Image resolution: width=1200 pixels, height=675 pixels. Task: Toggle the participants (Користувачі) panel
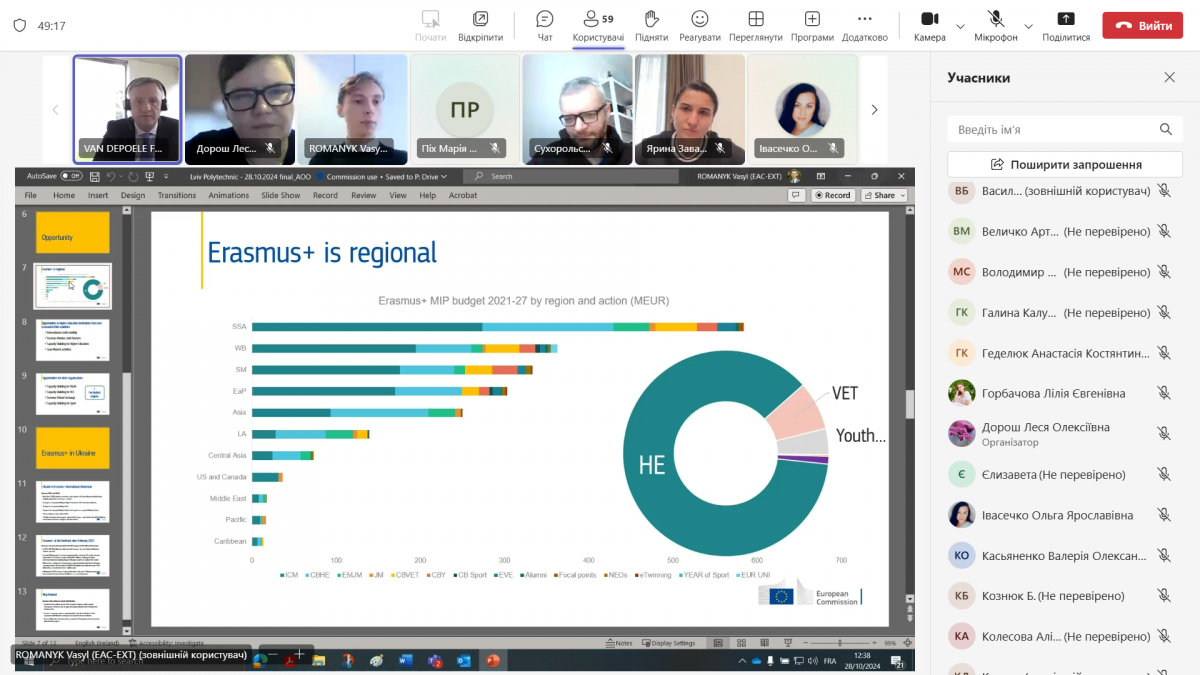point(598,25)
